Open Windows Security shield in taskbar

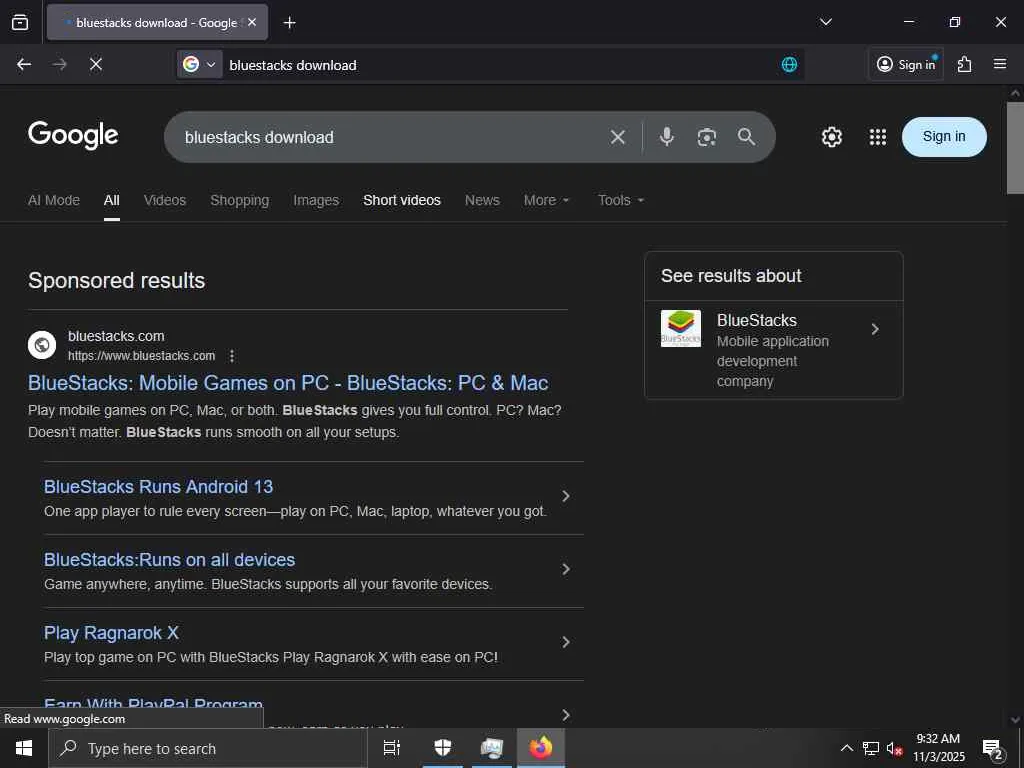coord(443,748)
